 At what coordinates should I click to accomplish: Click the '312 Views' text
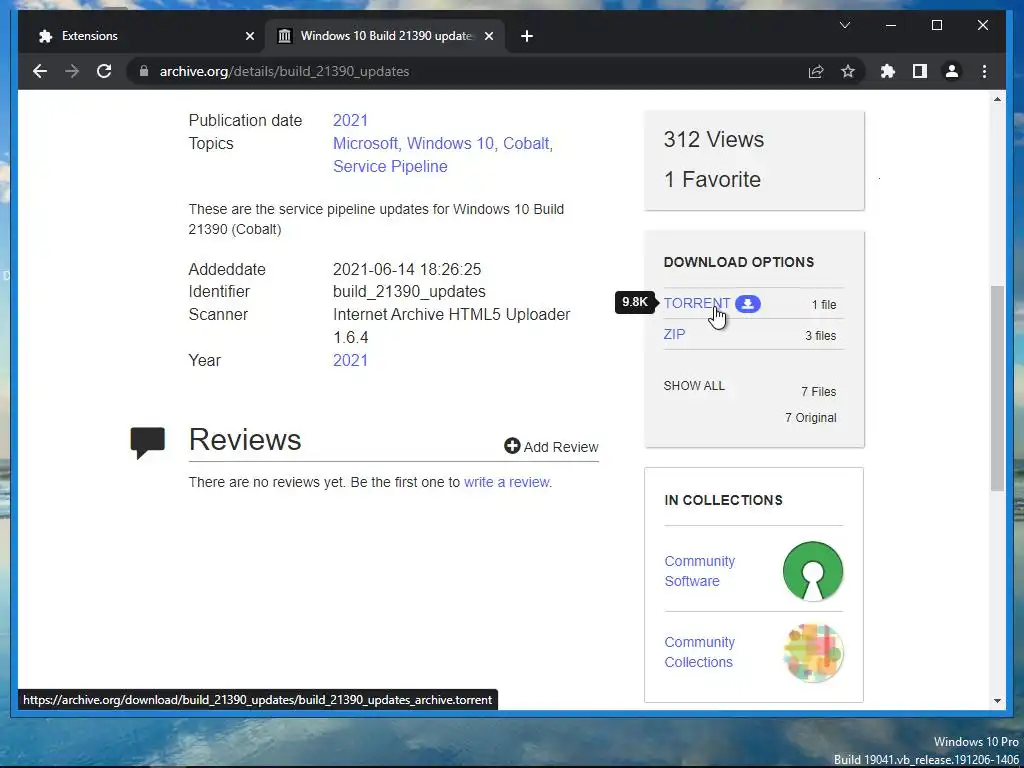pos(714,139)
